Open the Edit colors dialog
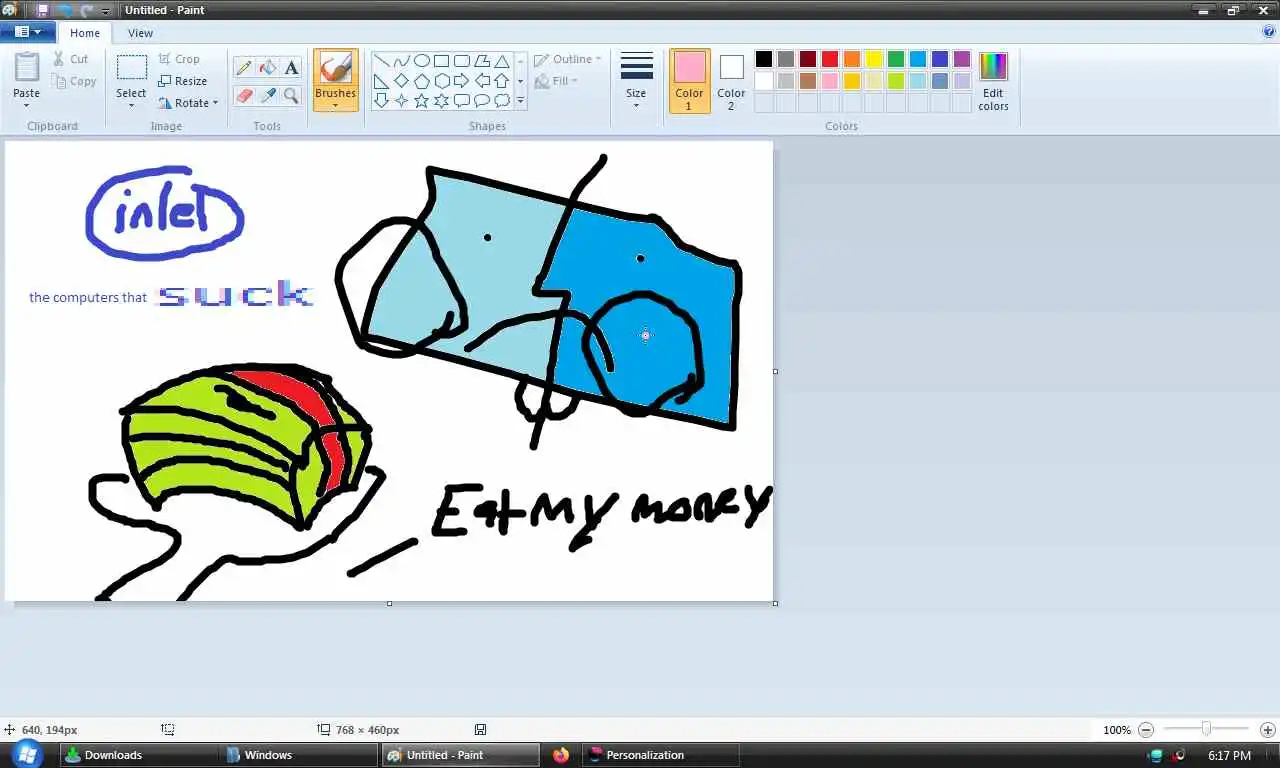Image resolution: width=1280 pixels, height=768 pixels. pyautogui.click(x=993, y=81)
